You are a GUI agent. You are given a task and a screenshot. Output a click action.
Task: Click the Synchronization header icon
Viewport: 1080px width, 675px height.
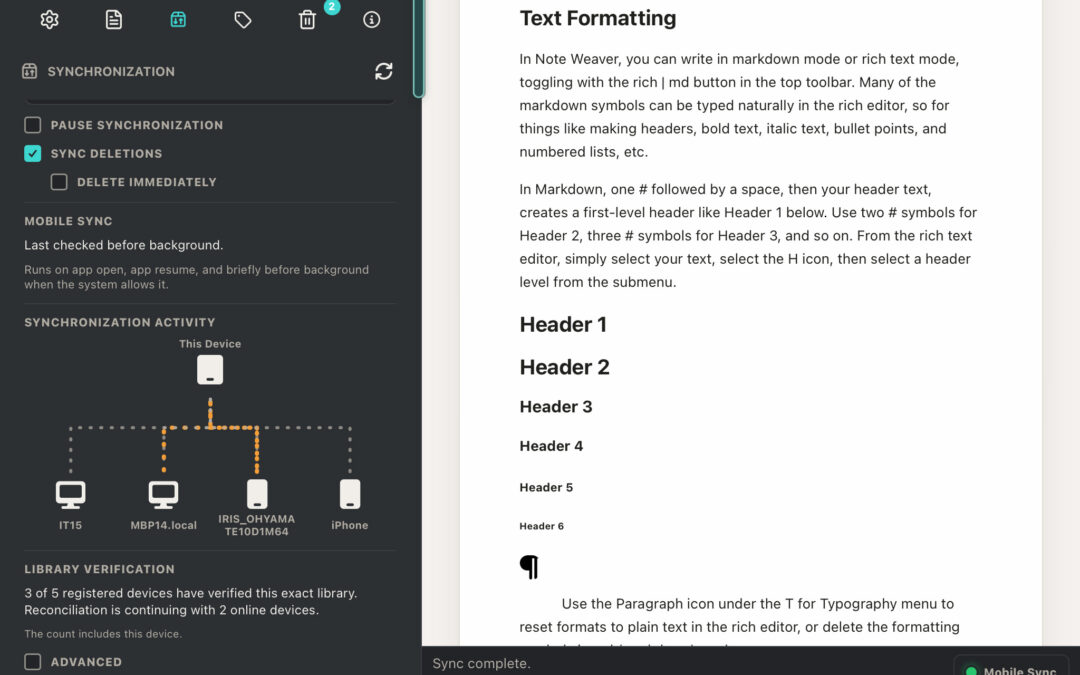[29, 71]
